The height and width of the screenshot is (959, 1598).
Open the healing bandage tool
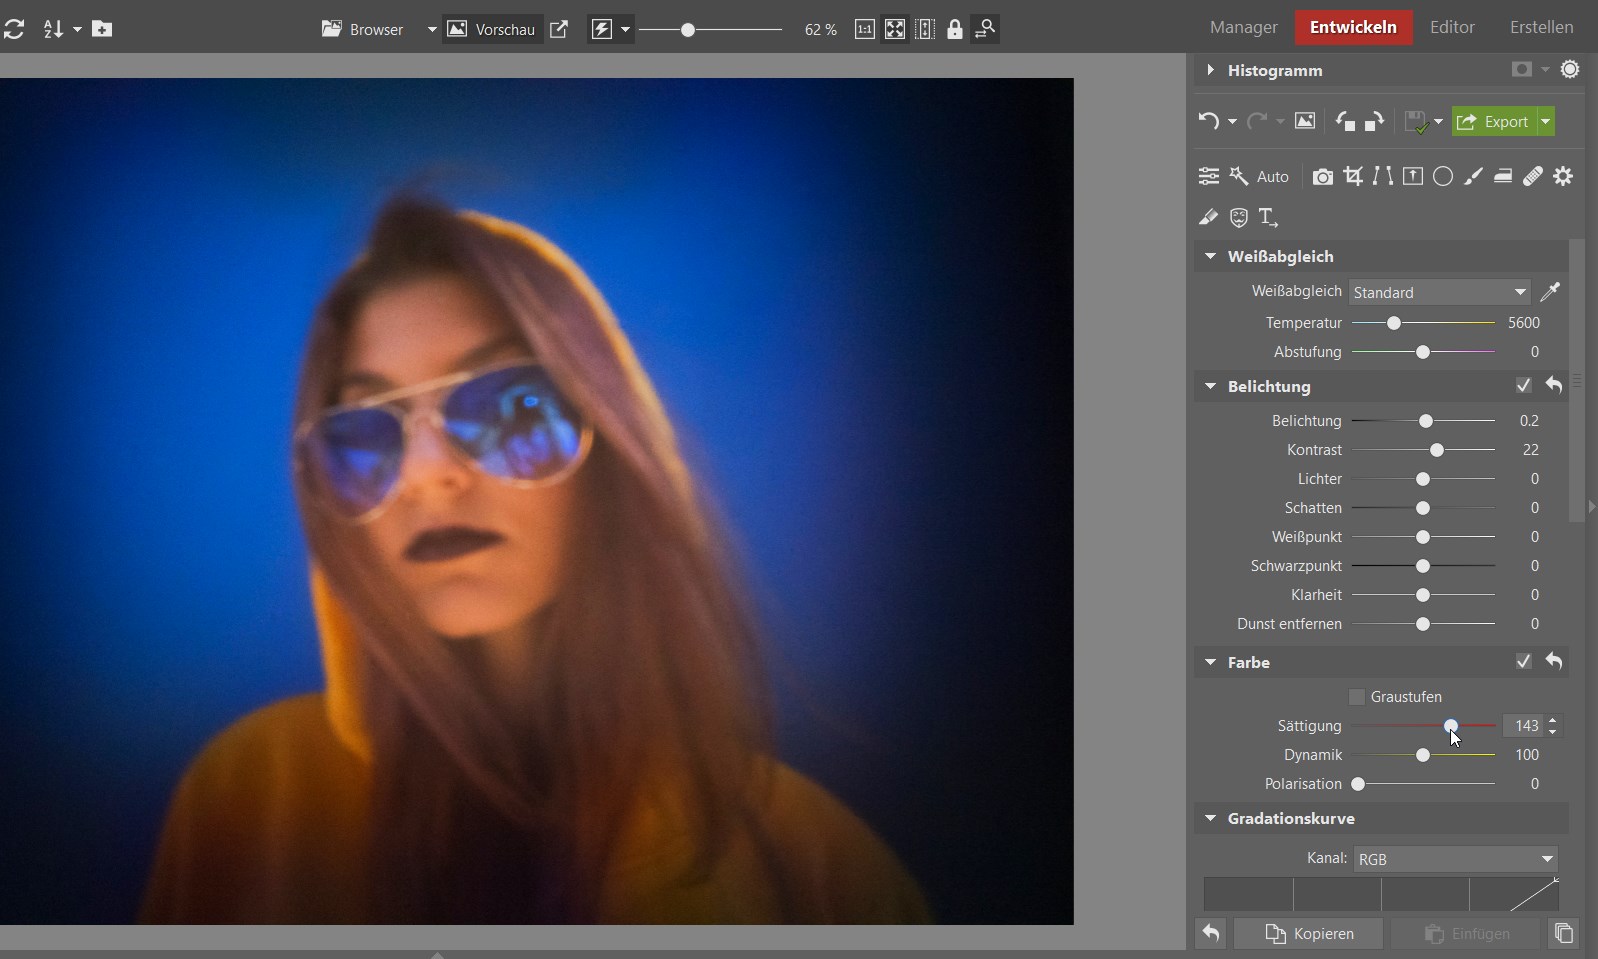tap(1533, 177)
